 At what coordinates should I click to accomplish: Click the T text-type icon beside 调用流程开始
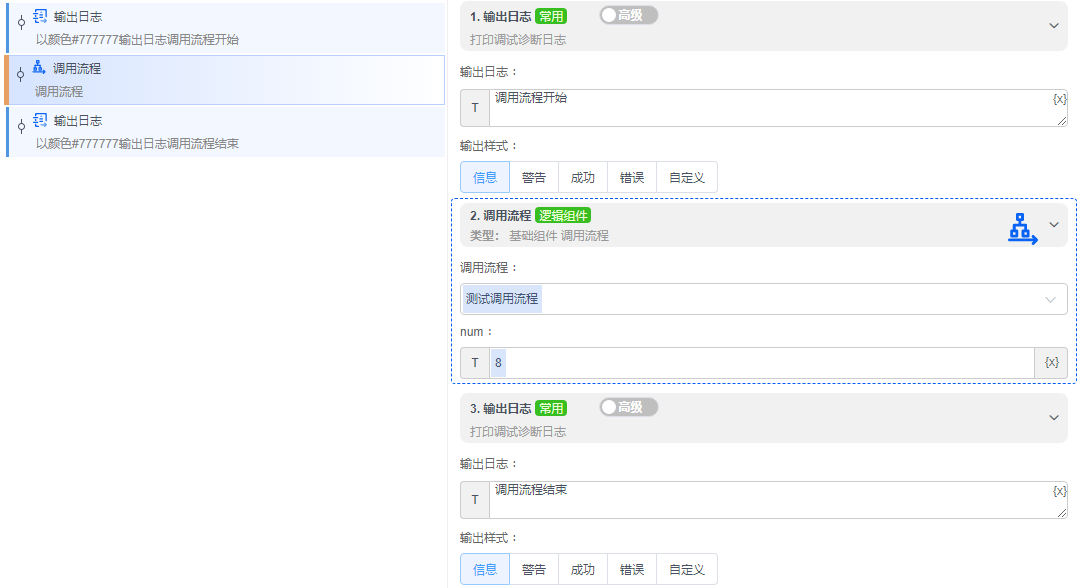tap(474, 107)
